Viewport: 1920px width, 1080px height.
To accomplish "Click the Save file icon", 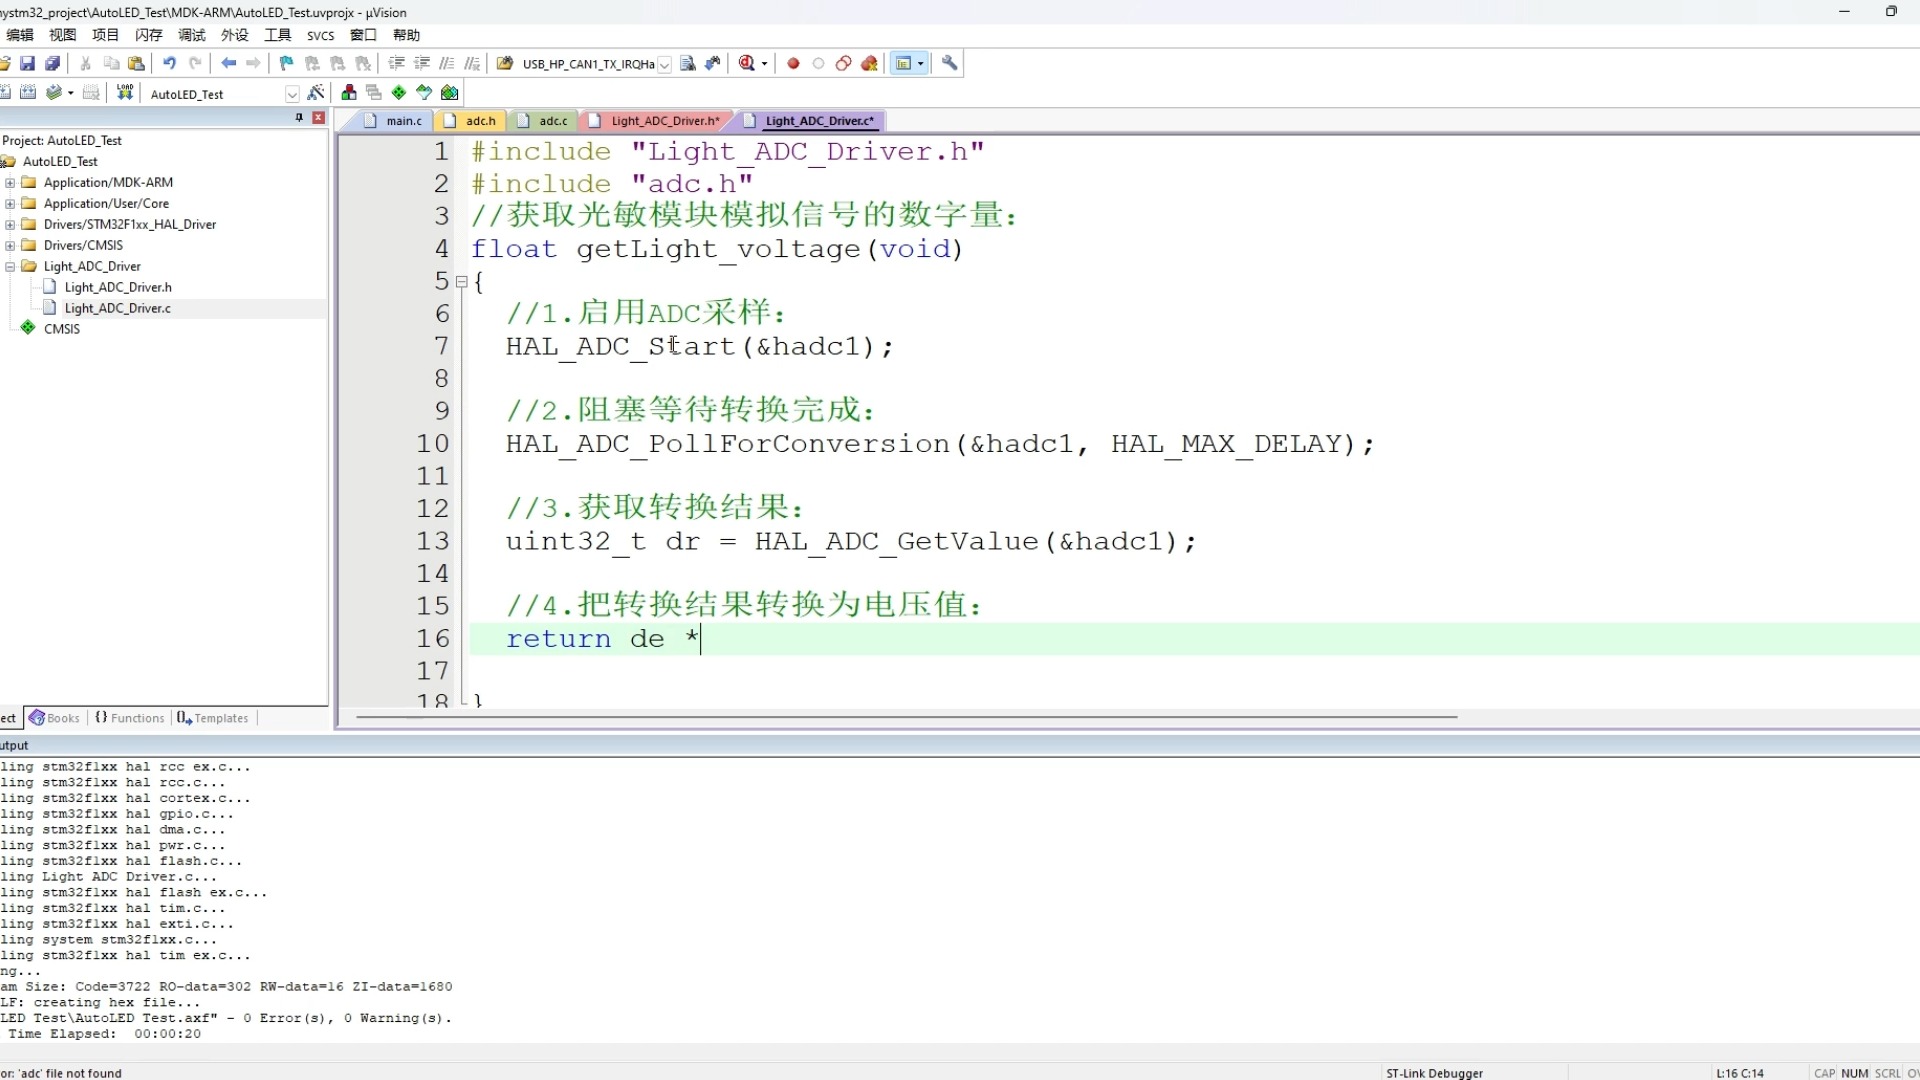I will pyautogui.click(x=28, y=63).
